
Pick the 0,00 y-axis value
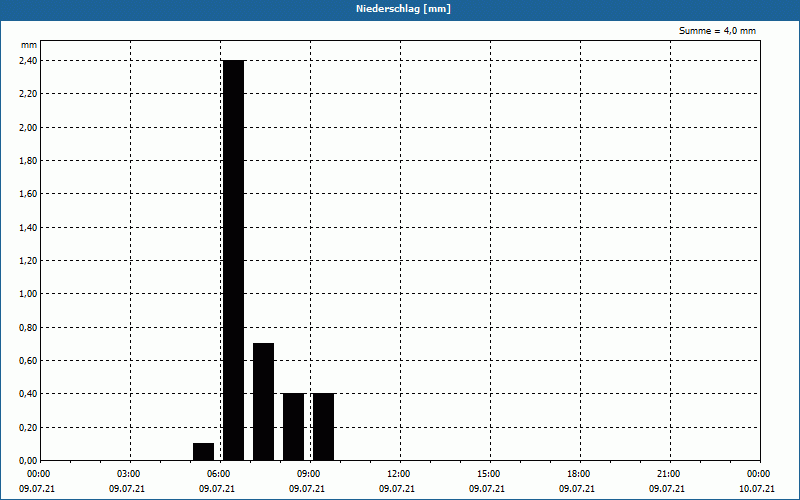(x=28, y=461)
